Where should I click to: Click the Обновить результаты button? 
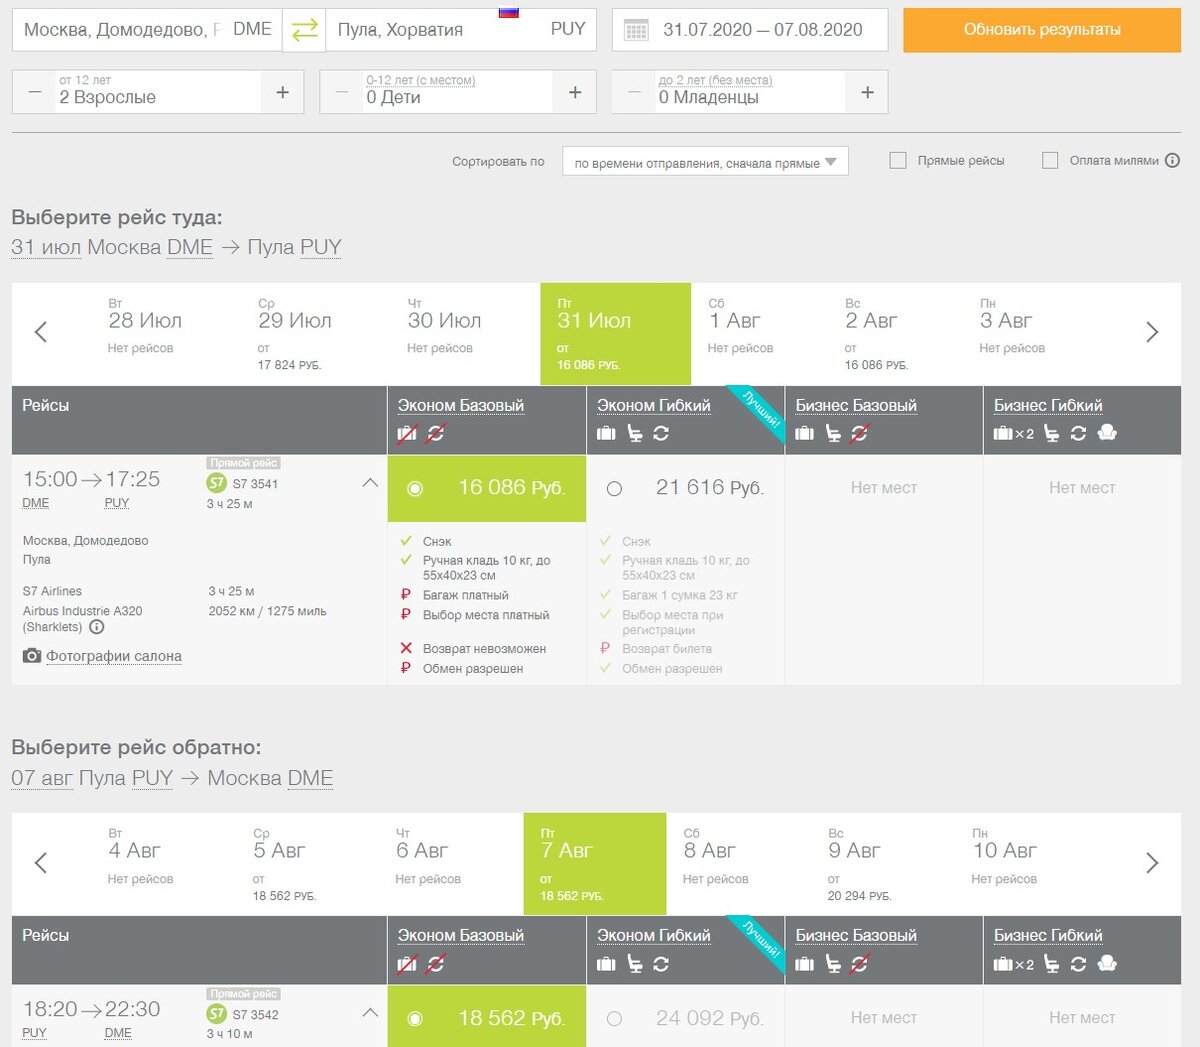pyautogui.click(x=1042, y=30)
